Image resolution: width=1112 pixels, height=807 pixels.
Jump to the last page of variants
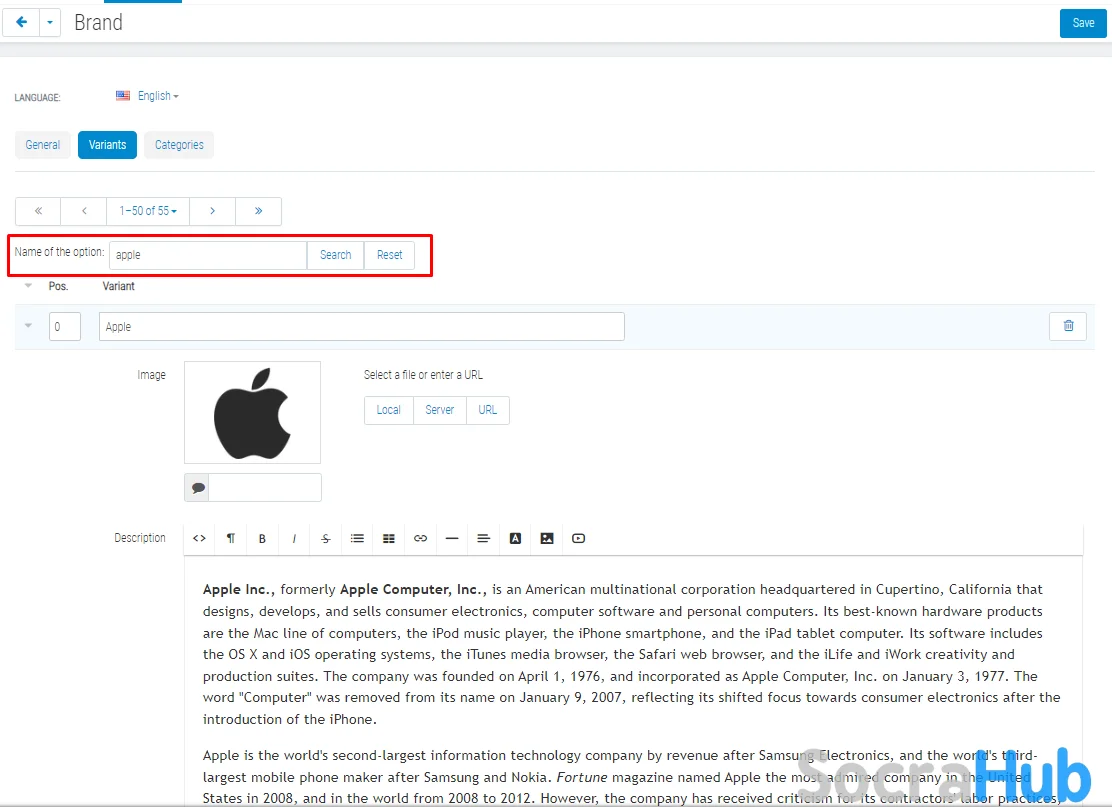pyautogui.click(x=258, y=211)
